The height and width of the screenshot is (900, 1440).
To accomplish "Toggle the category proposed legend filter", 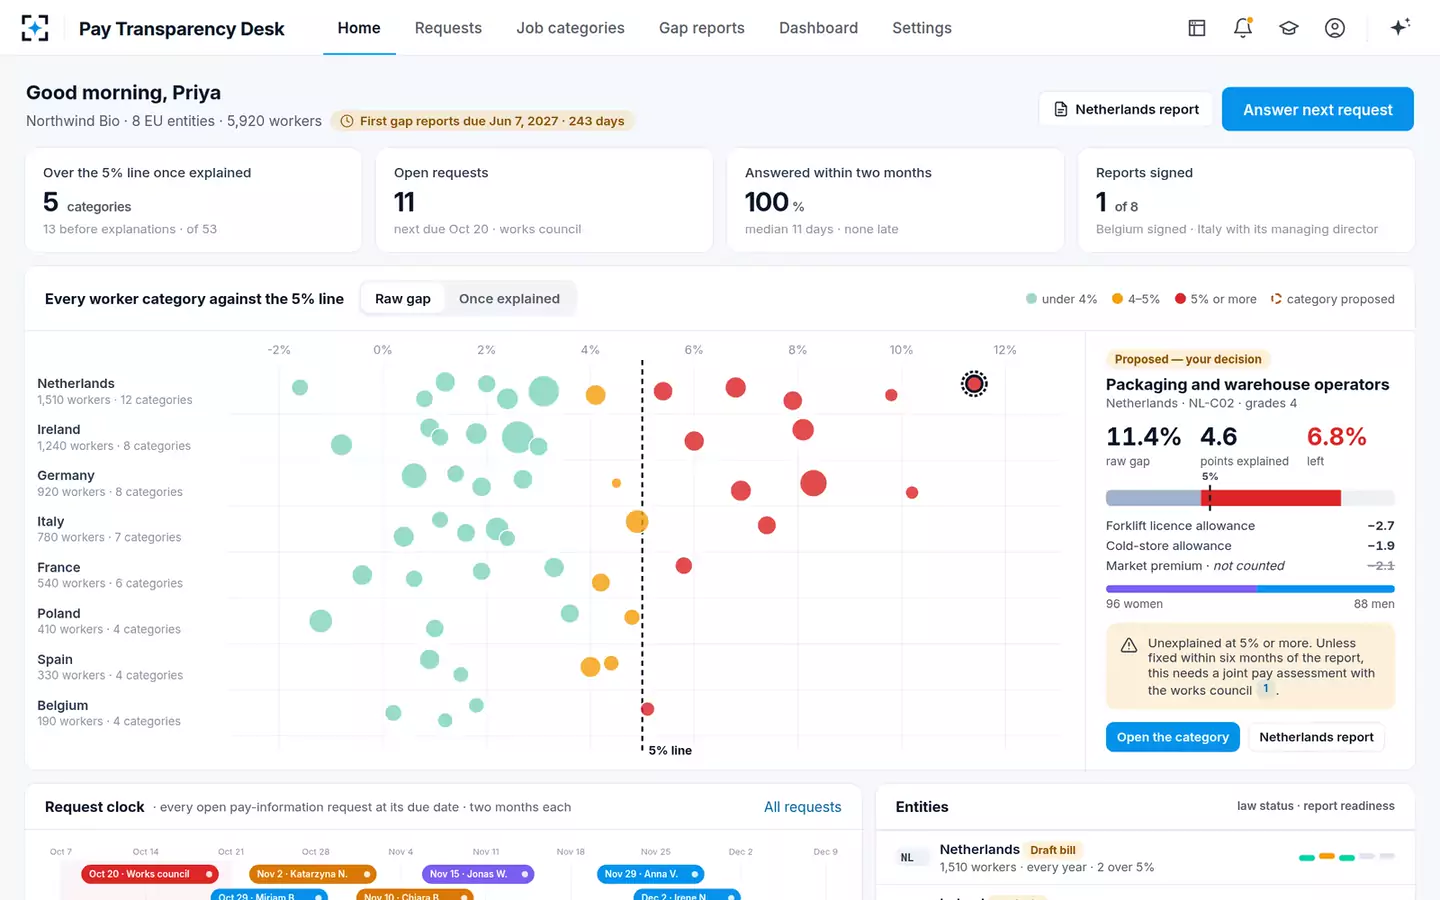I will coord(1332,299).
